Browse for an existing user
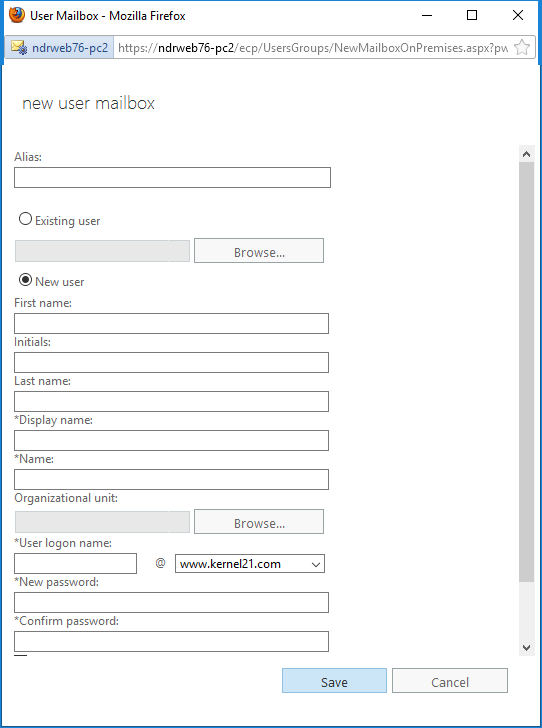 coord(259,251)
